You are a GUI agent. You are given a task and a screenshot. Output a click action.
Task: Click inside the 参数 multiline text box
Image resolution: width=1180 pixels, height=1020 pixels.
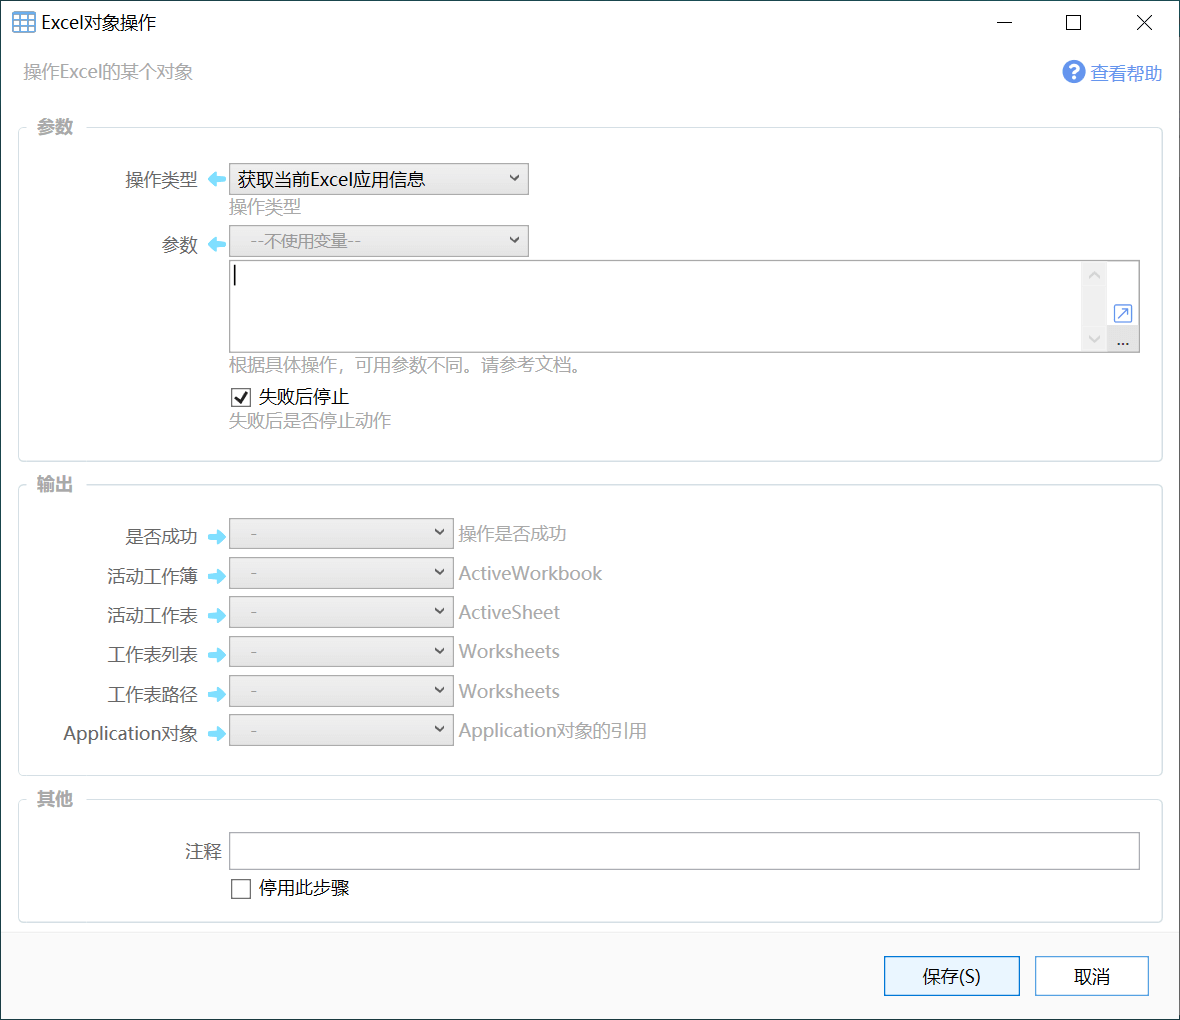tap(655, 306)
